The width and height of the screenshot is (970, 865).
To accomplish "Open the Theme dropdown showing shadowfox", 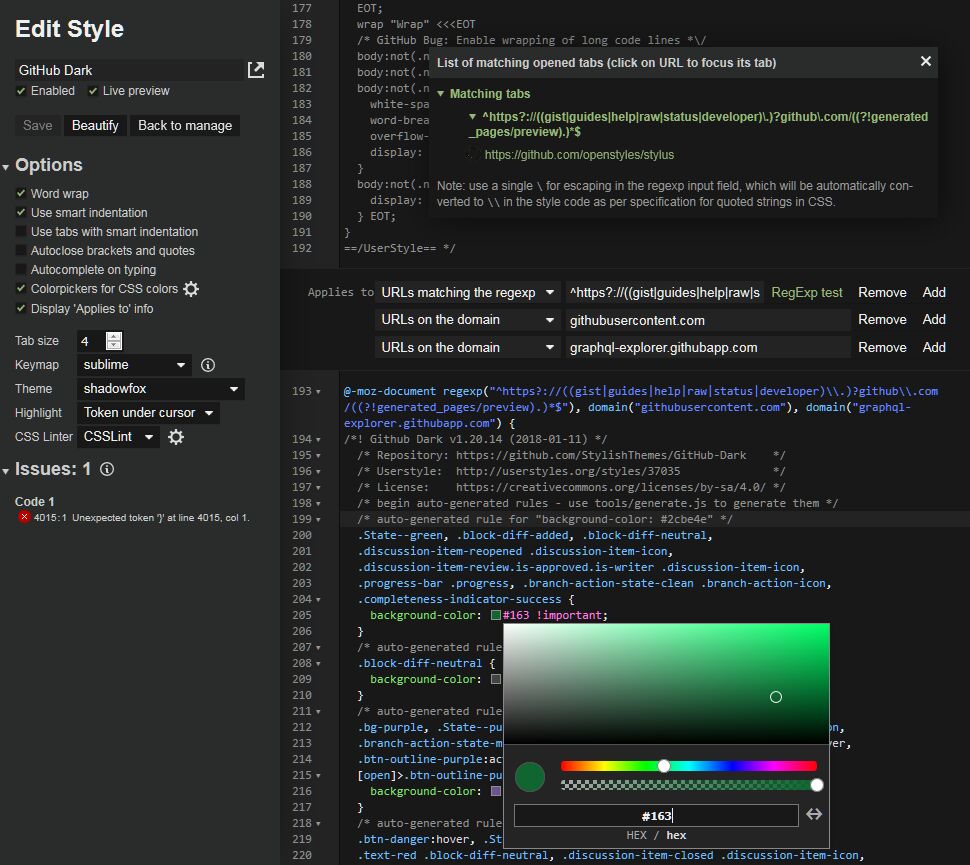I will point(161,388).
